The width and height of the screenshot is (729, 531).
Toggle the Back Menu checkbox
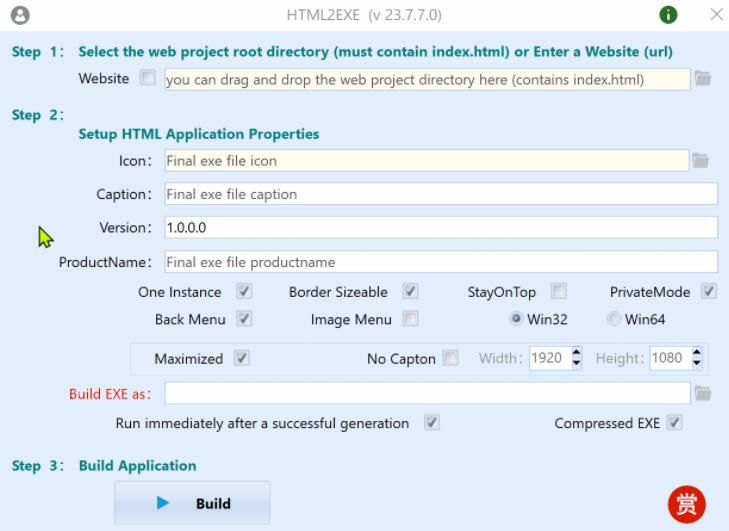(x=244, y=319)
